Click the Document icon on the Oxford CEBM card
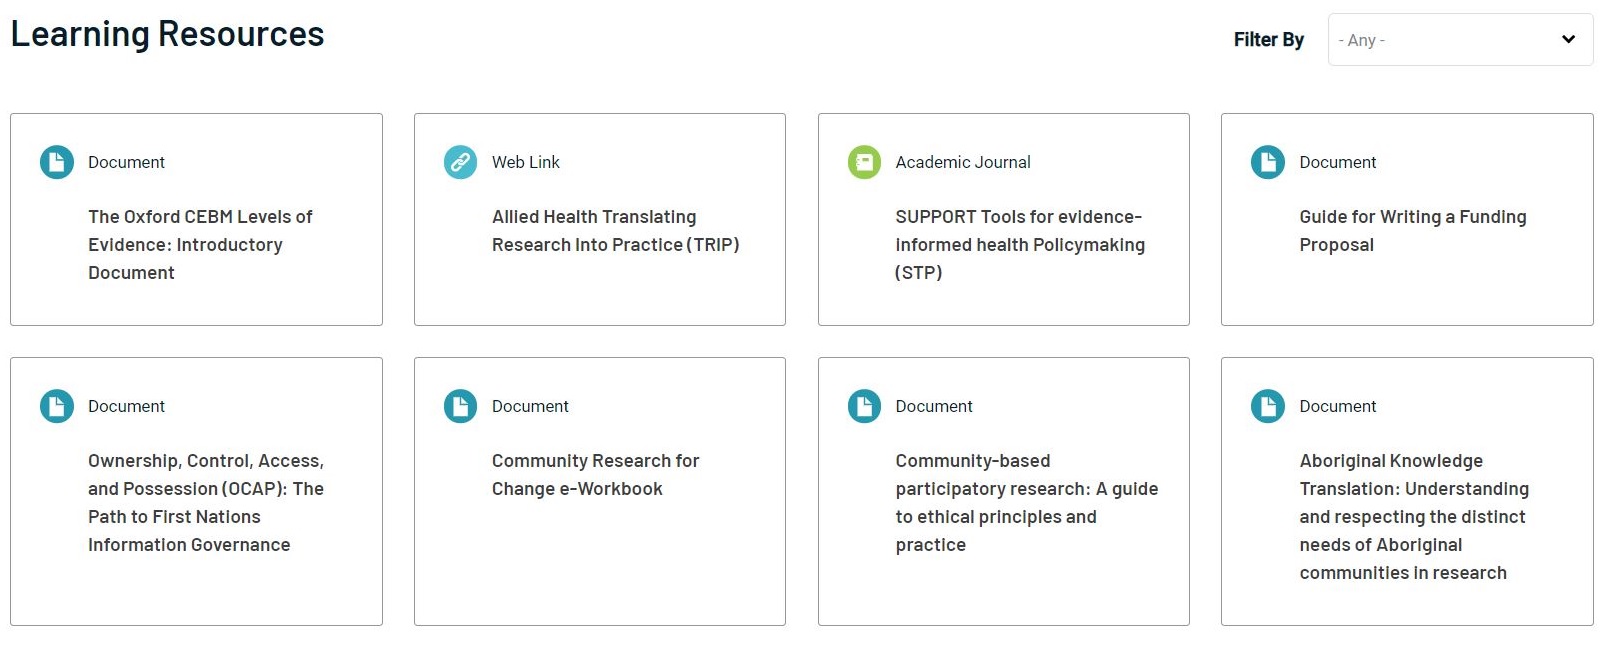1602x645 pixels. point(56,161)
